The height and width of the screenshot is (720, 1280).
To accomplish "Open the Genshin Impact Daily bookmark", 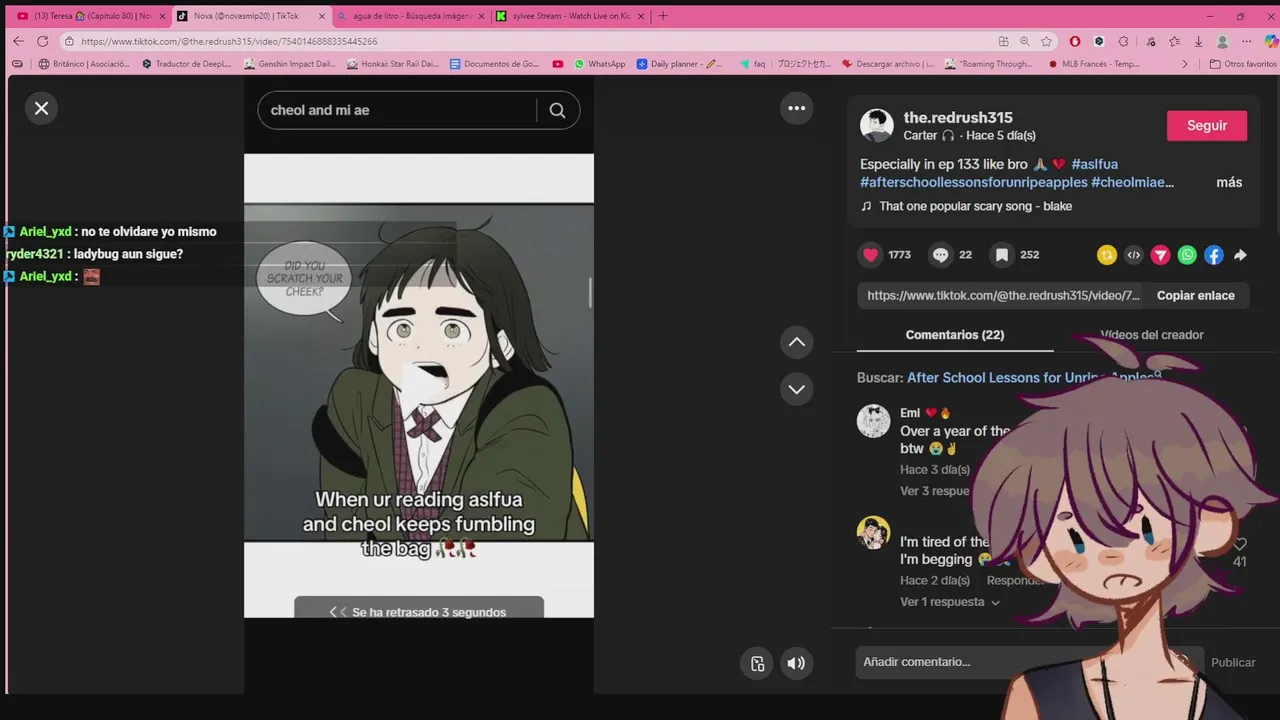I will 290,64.
